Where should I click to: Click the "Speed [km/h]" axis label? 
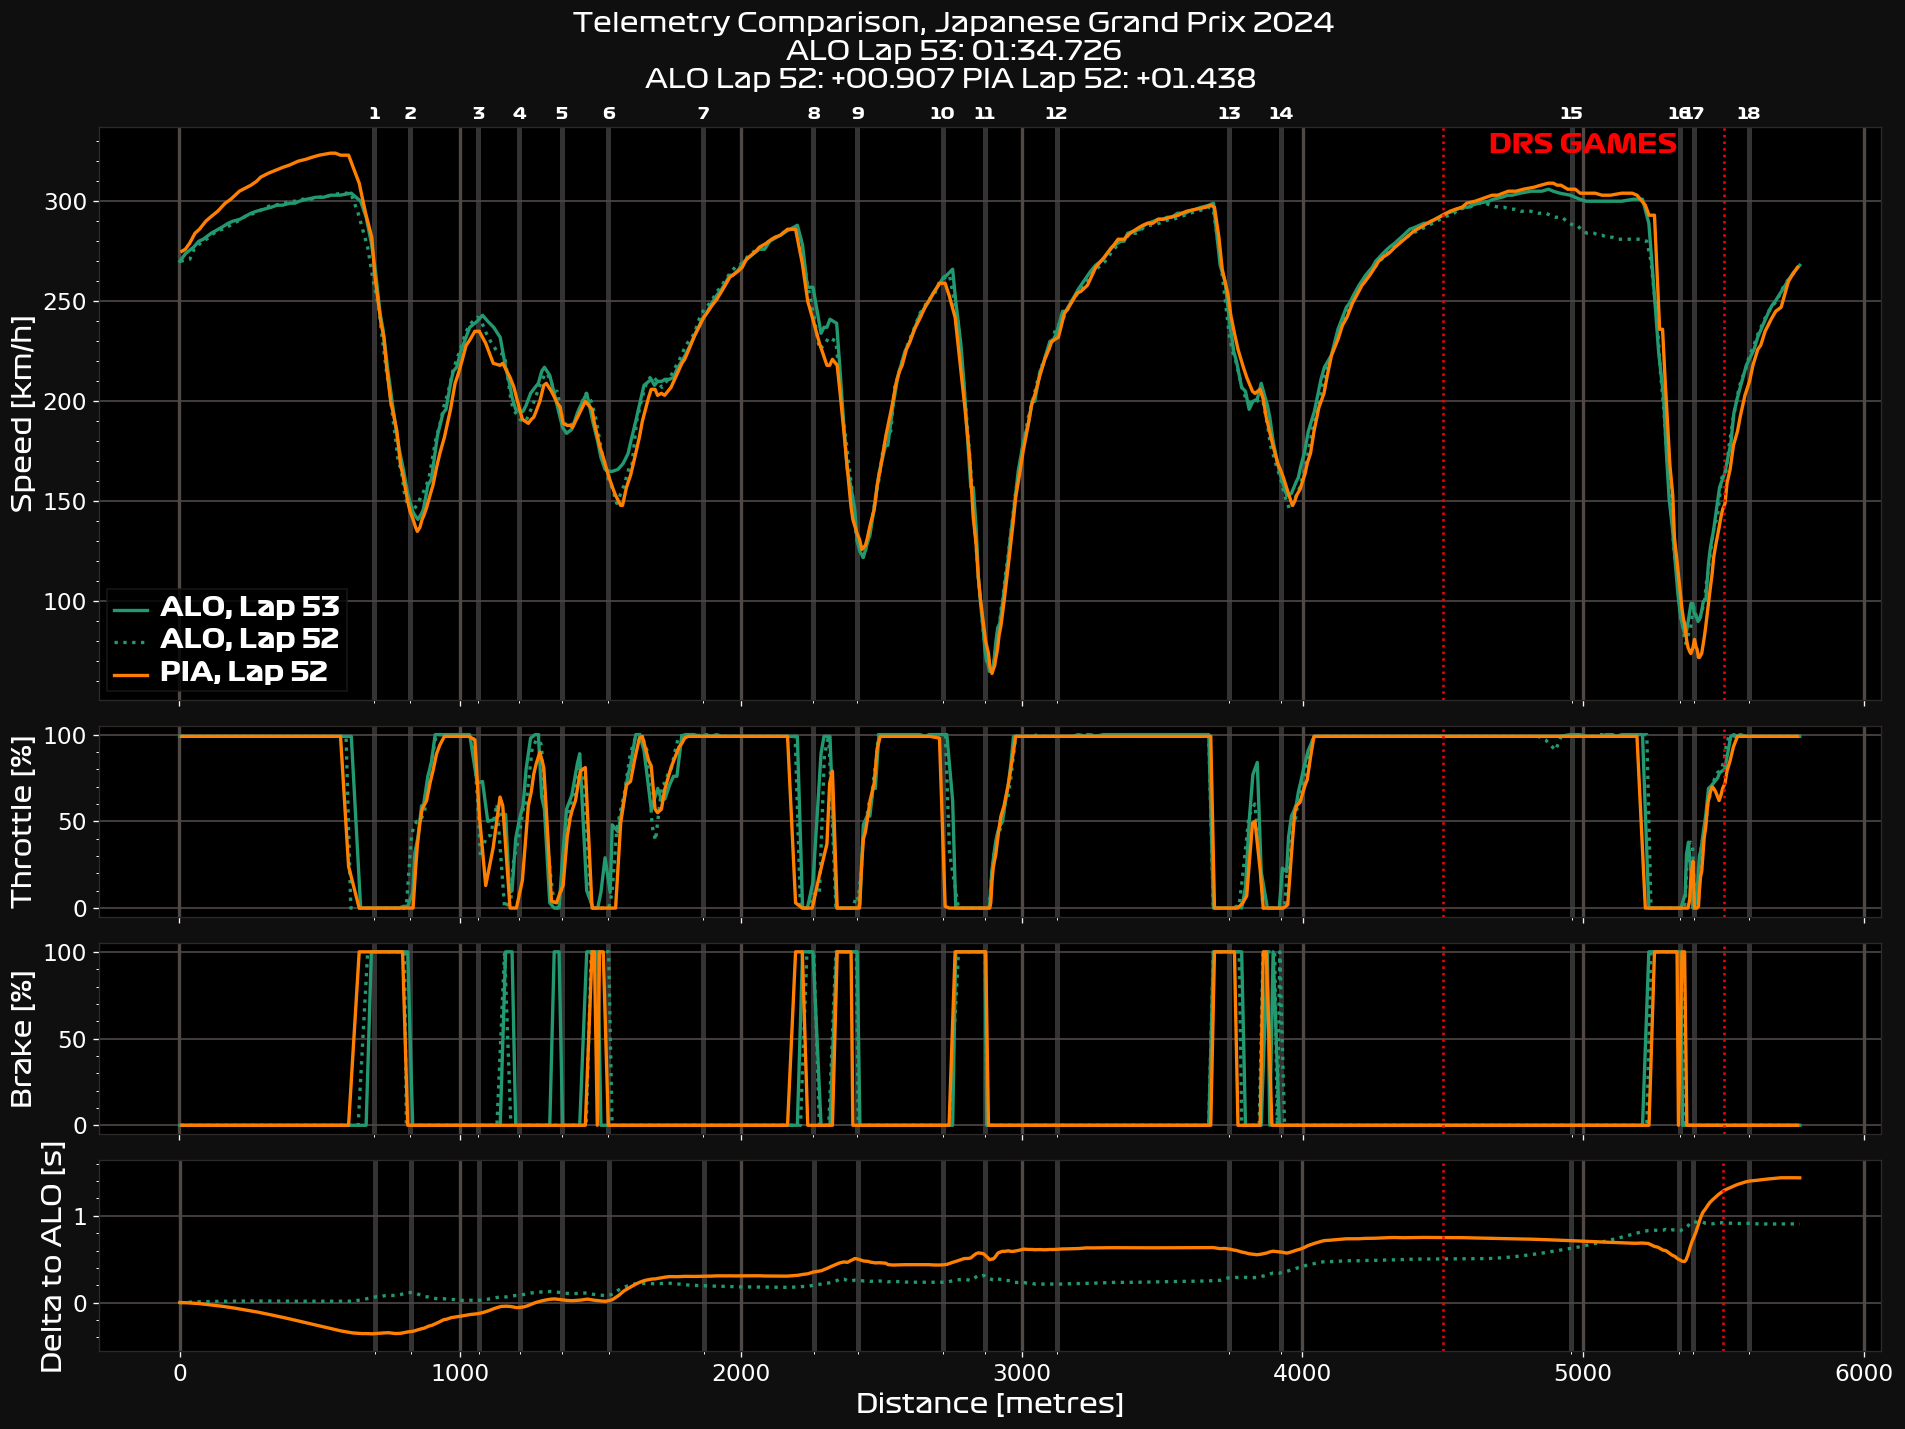(x=22, y=414)
